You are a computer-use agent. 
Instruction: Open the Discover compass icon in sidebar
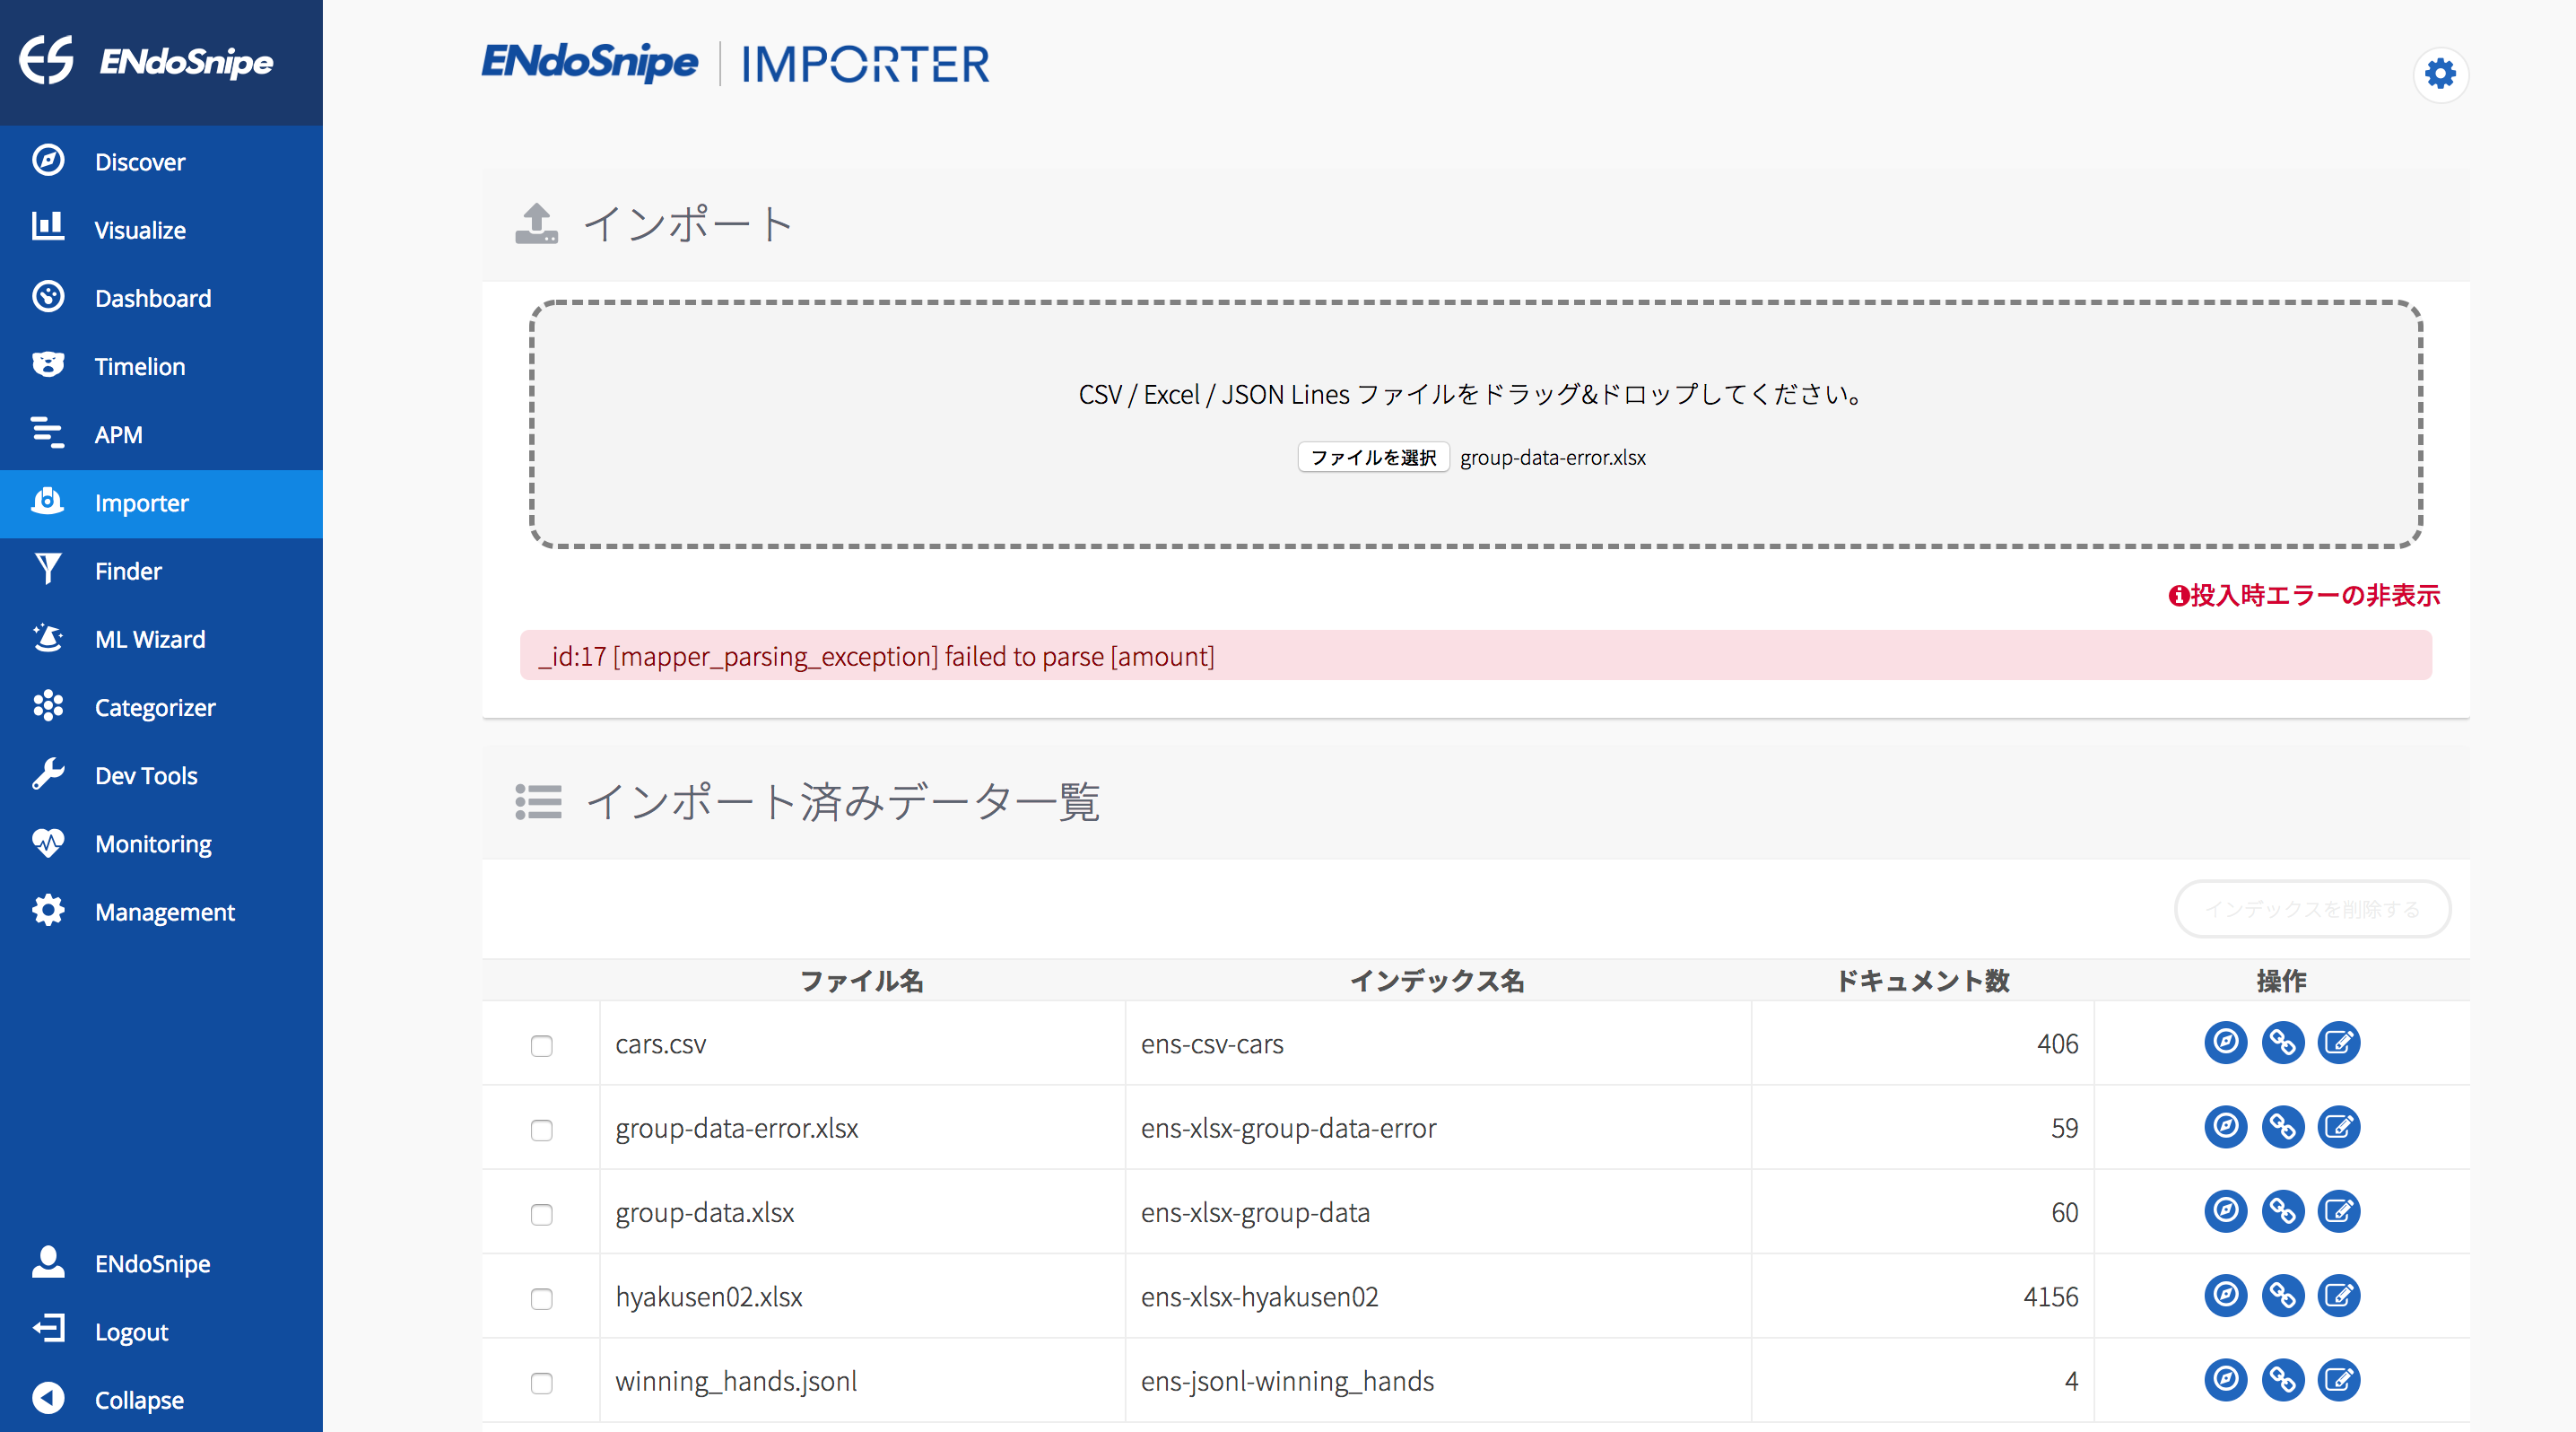click(48, 161)
